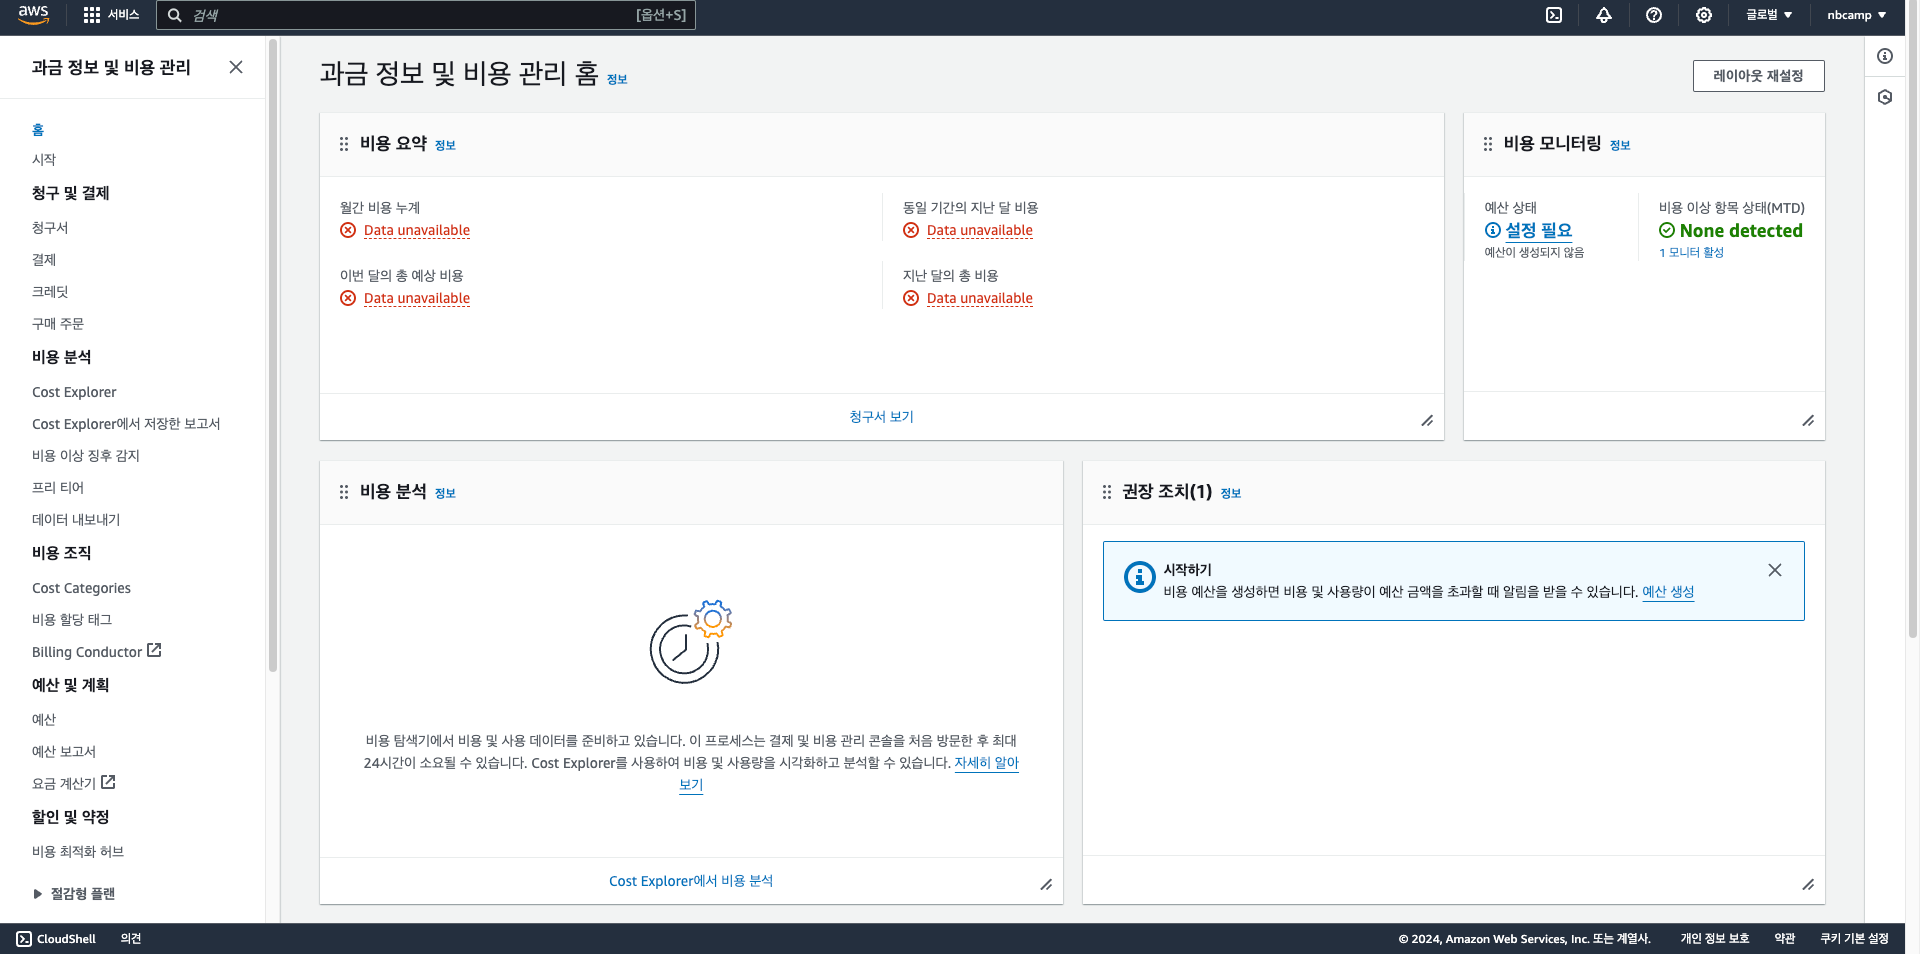Open CloudShell from the top bar icon
The height and width of the screenshot is (954, 1920).
[x=1554, y=15]
